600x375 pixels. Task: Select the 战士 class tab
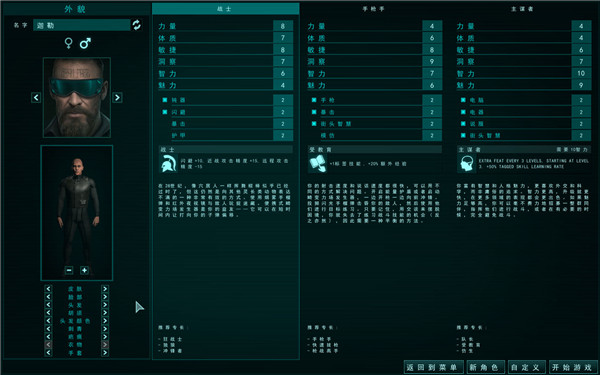coord(225,8)
